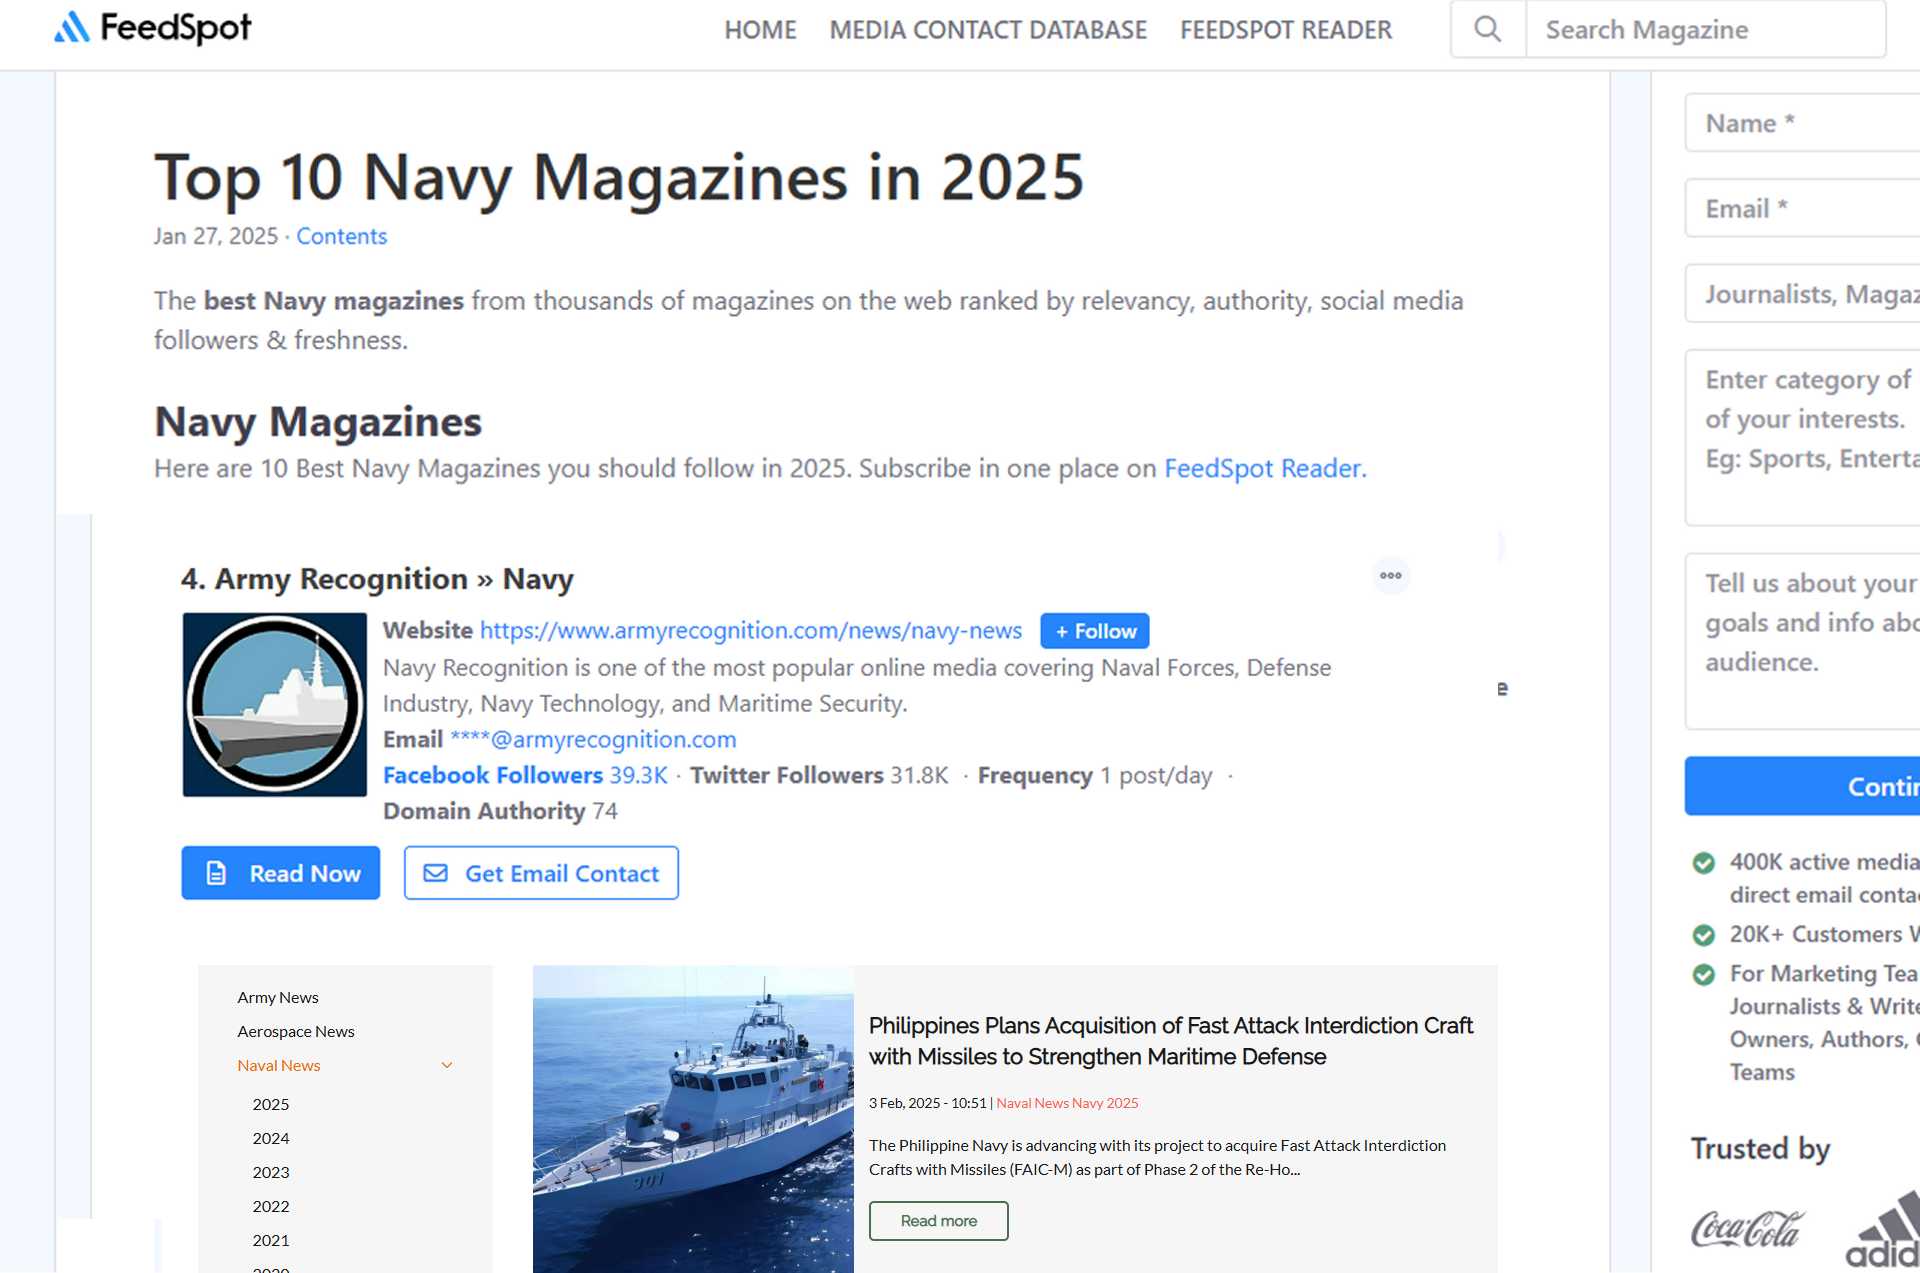
Task: Click Read more on Philippines article
Action: [938, 1220]
